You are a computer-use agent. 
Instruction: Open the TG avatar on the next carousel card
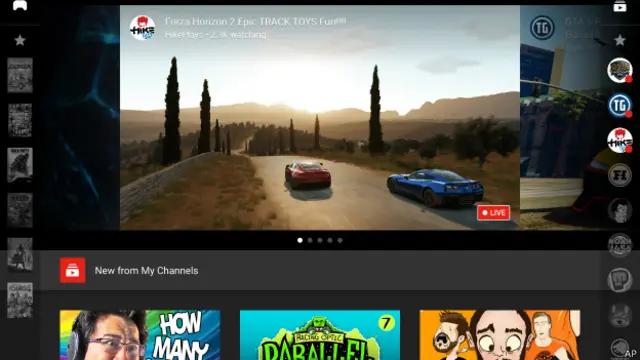[x=542, y=28]
